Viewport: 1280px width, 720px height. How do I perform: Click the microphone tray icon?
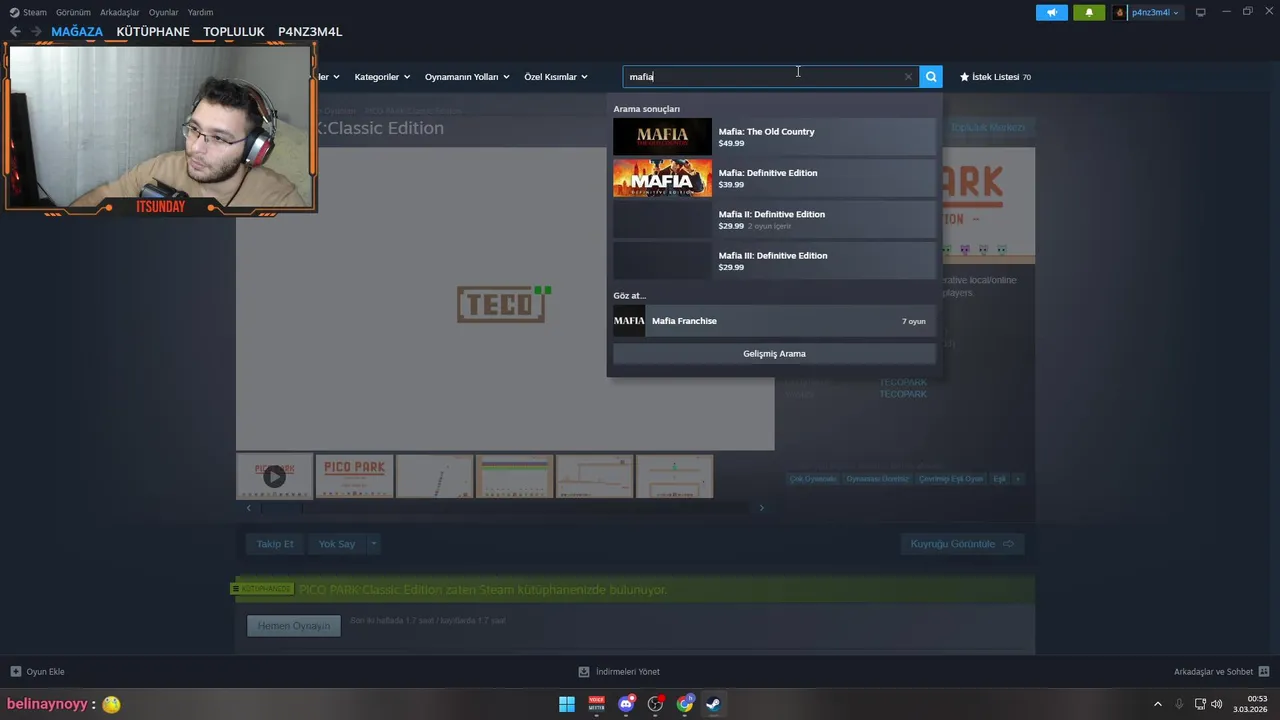pyautogui.click(x=1179, y=704)
